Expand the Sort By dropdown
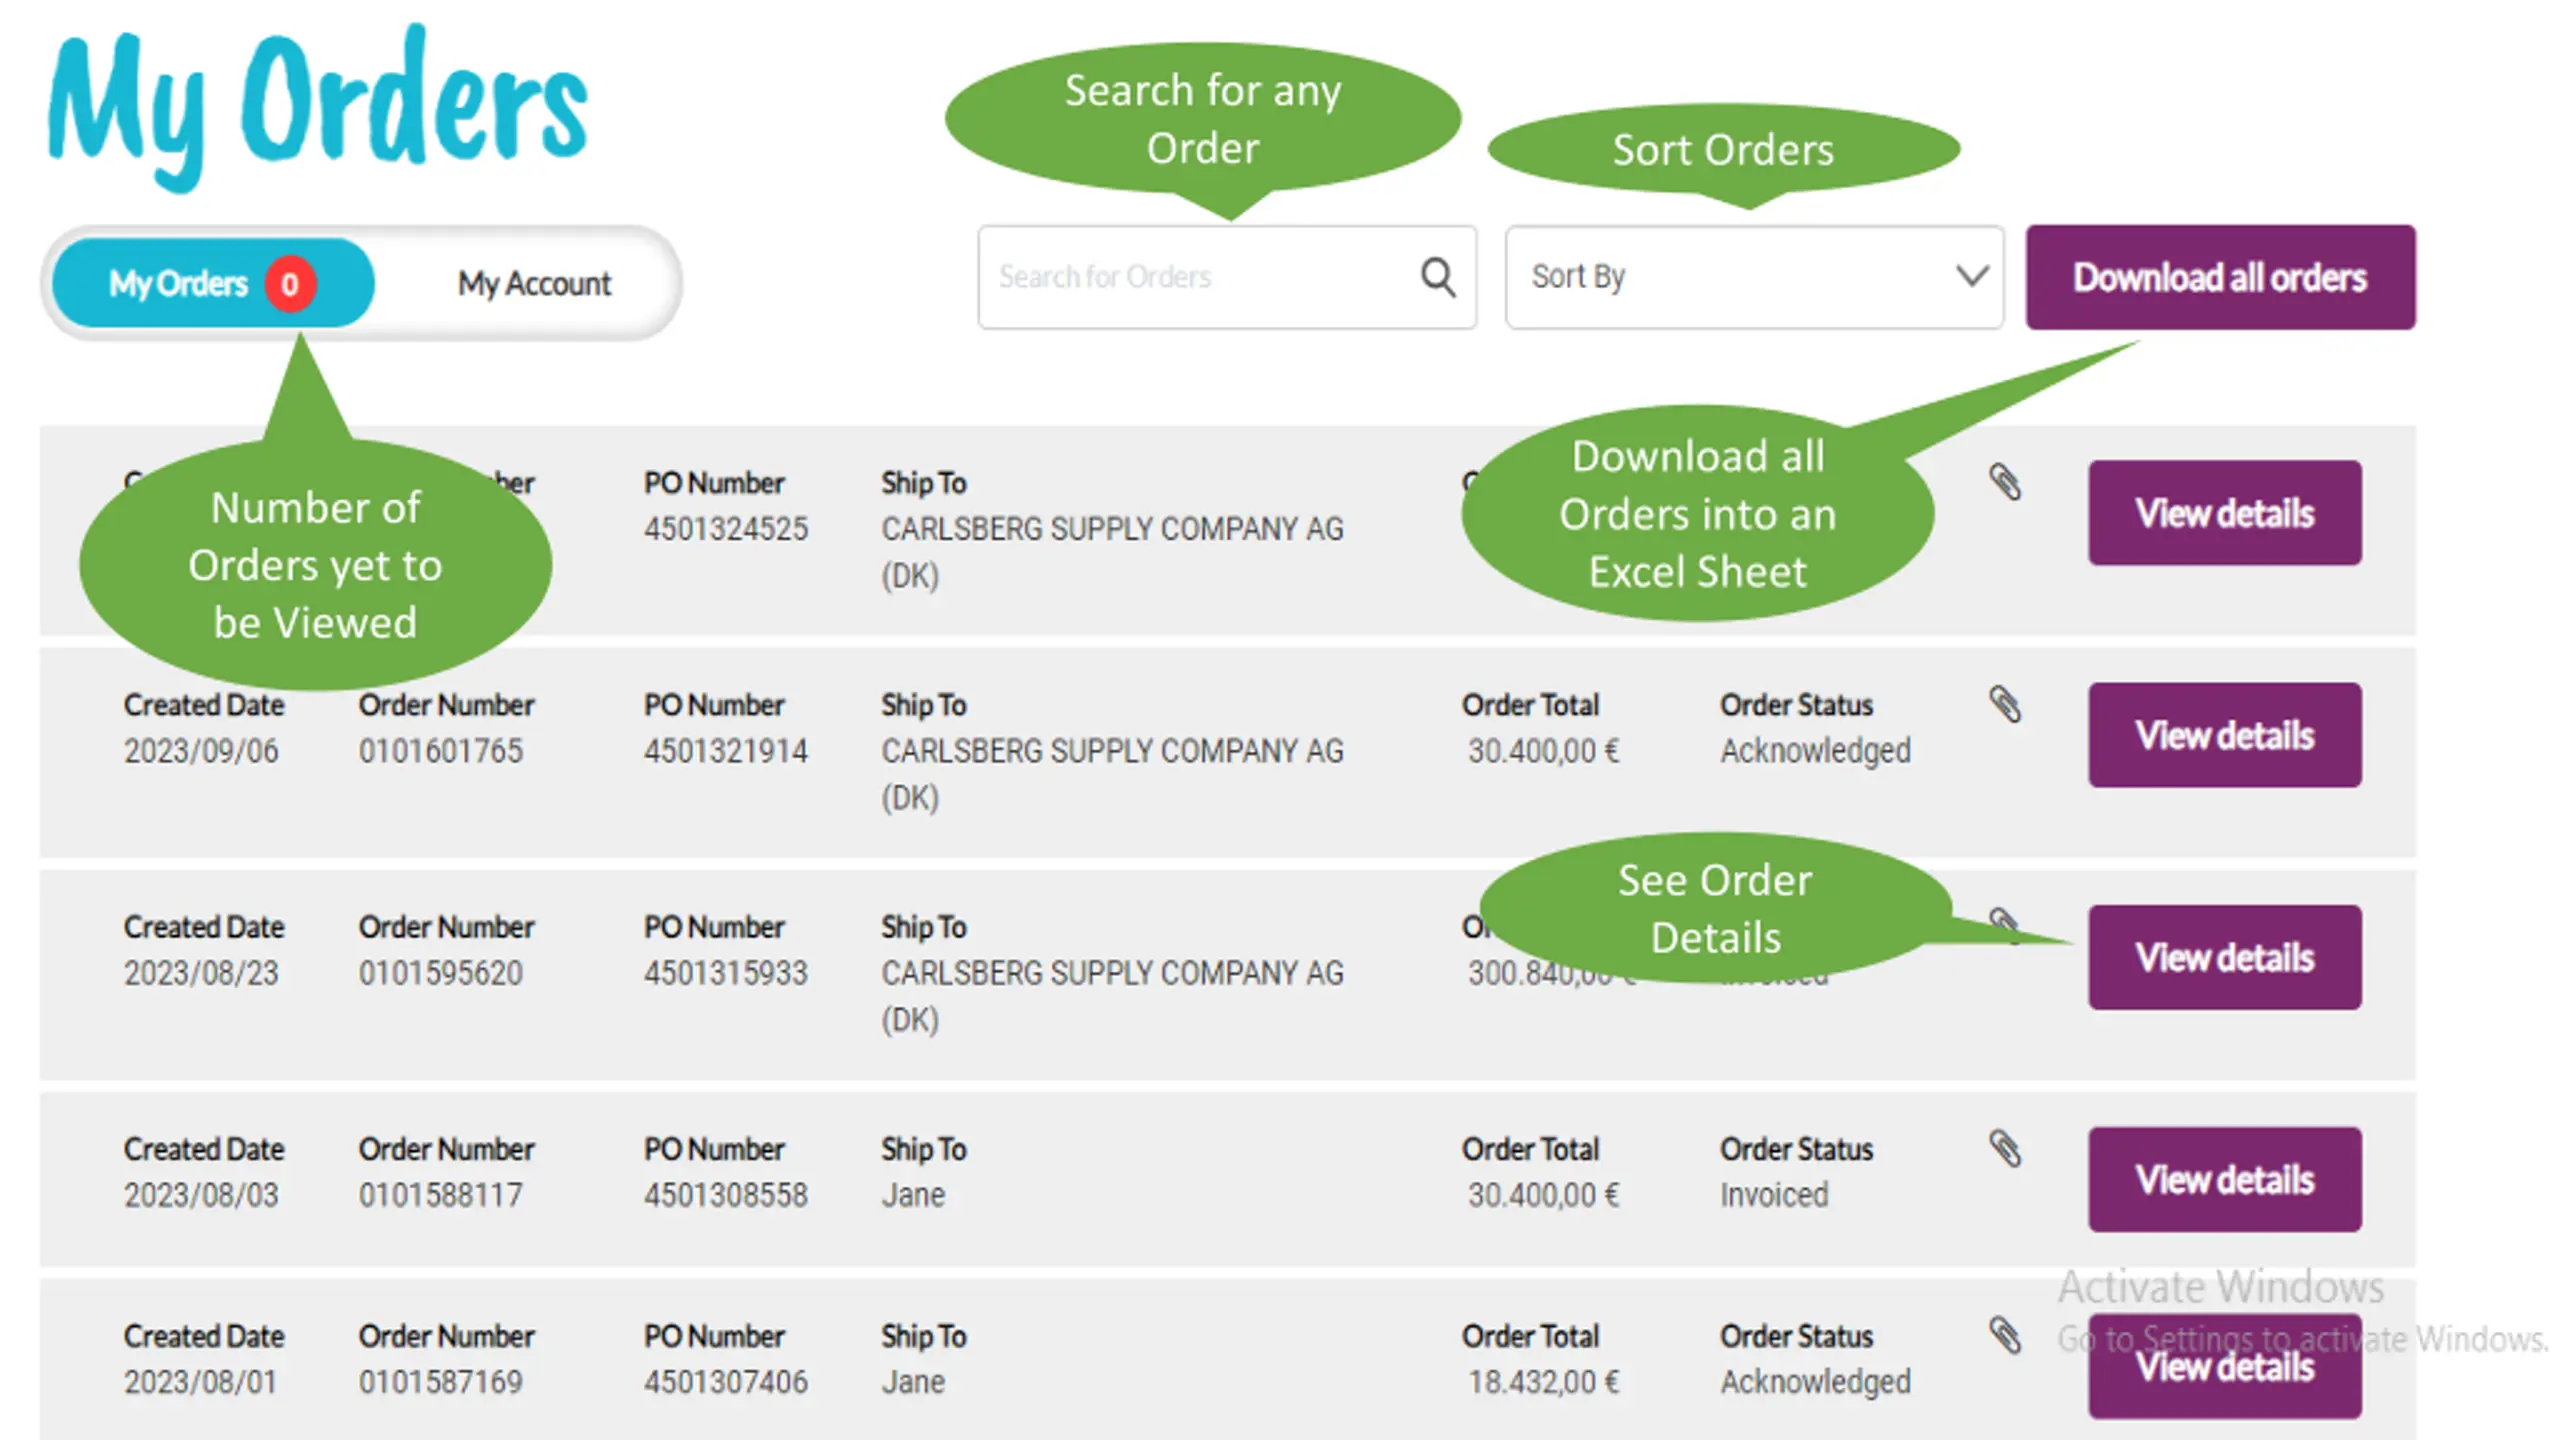The image size is (2560, 1440). [1753, 277]
